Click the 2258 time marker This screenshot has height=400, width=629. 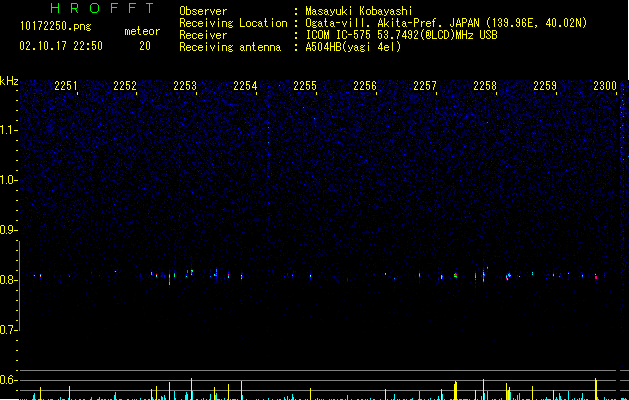tap(485, 86)
